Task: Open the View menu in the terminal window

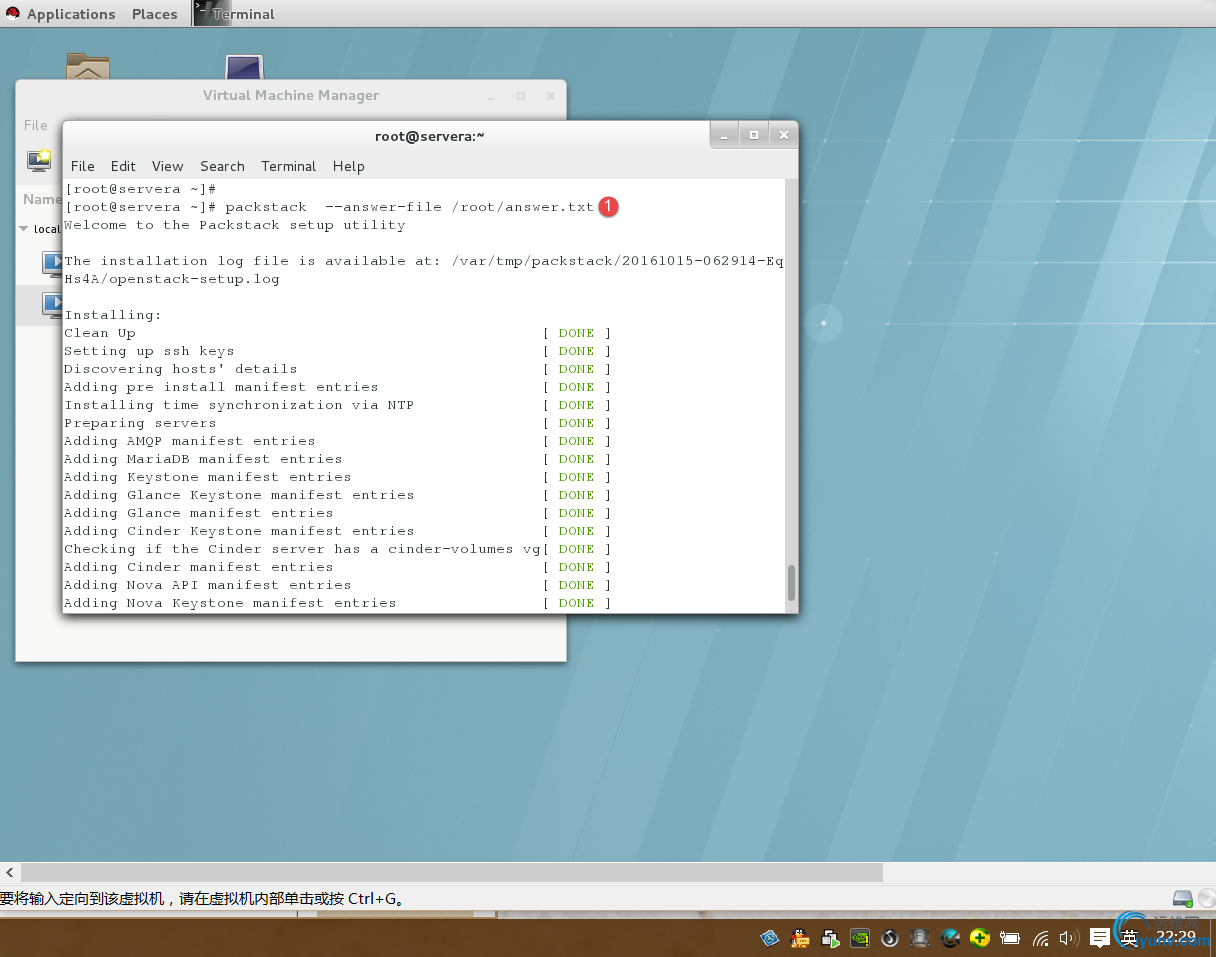Action: coord(167,166)
